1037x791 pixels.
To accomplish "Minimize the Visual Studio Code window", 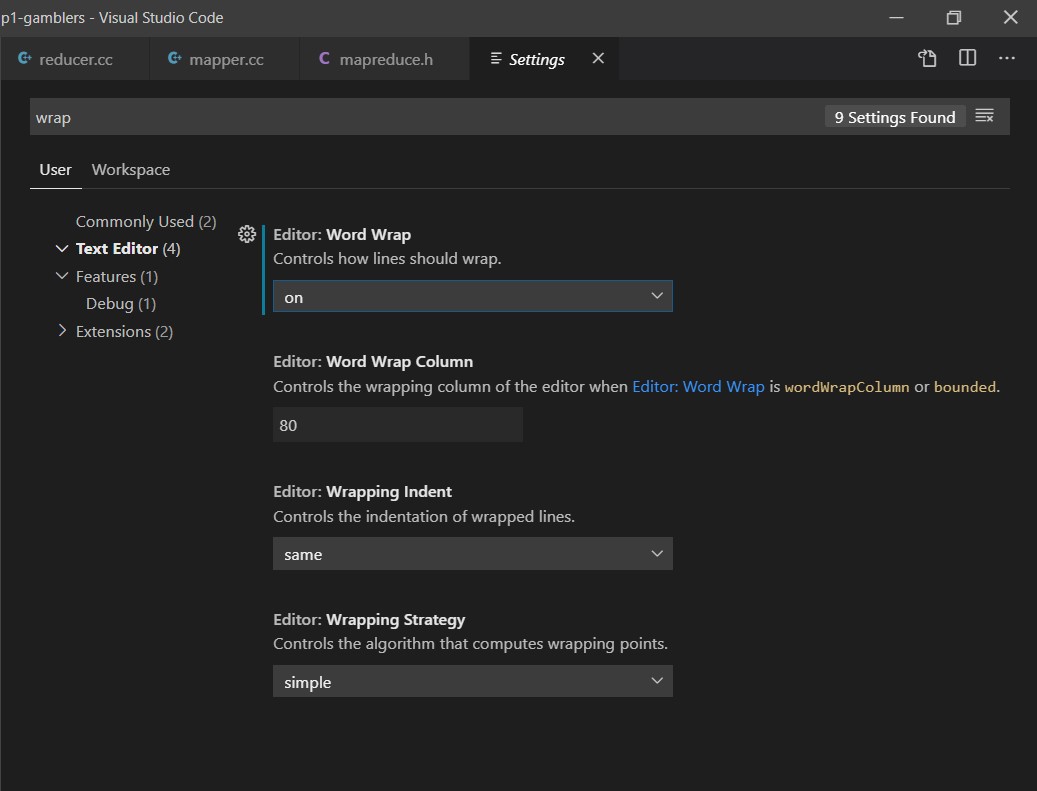I will click(896, 17).
